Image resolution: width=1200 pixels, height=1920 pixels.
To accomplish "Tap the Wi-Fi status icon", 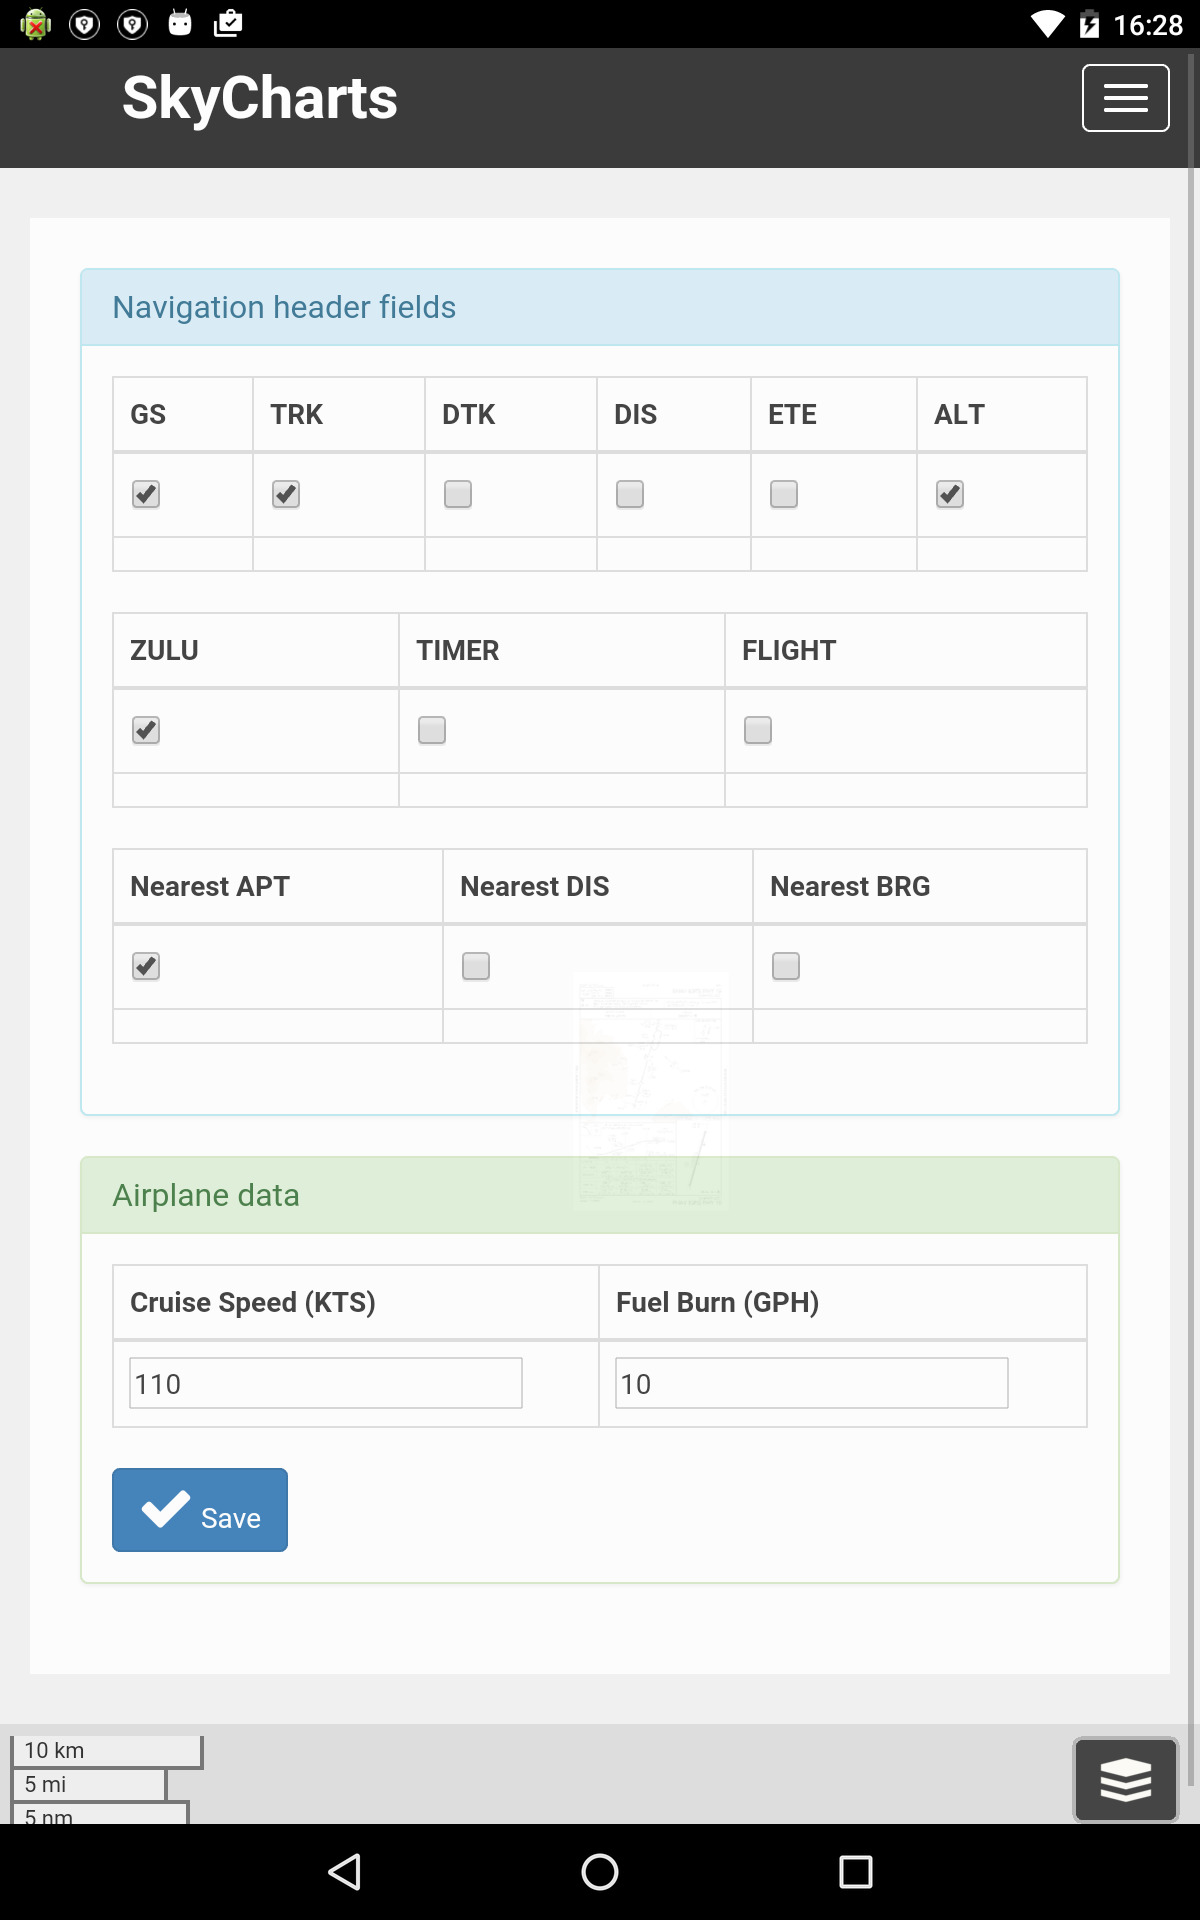I will click(x=1048, y=24).
